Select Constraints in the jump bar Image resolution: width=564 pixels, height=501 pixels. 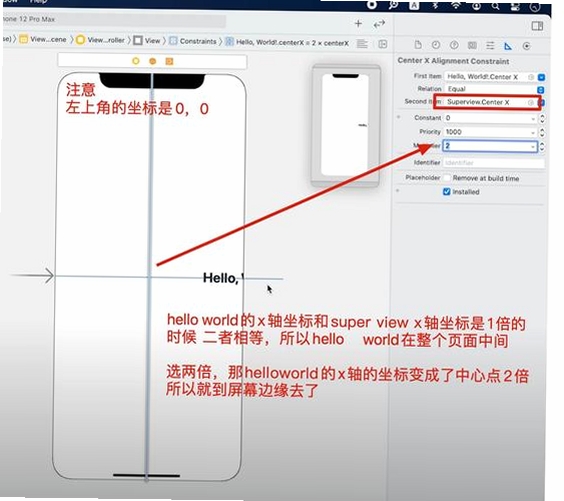pos(193,41)
